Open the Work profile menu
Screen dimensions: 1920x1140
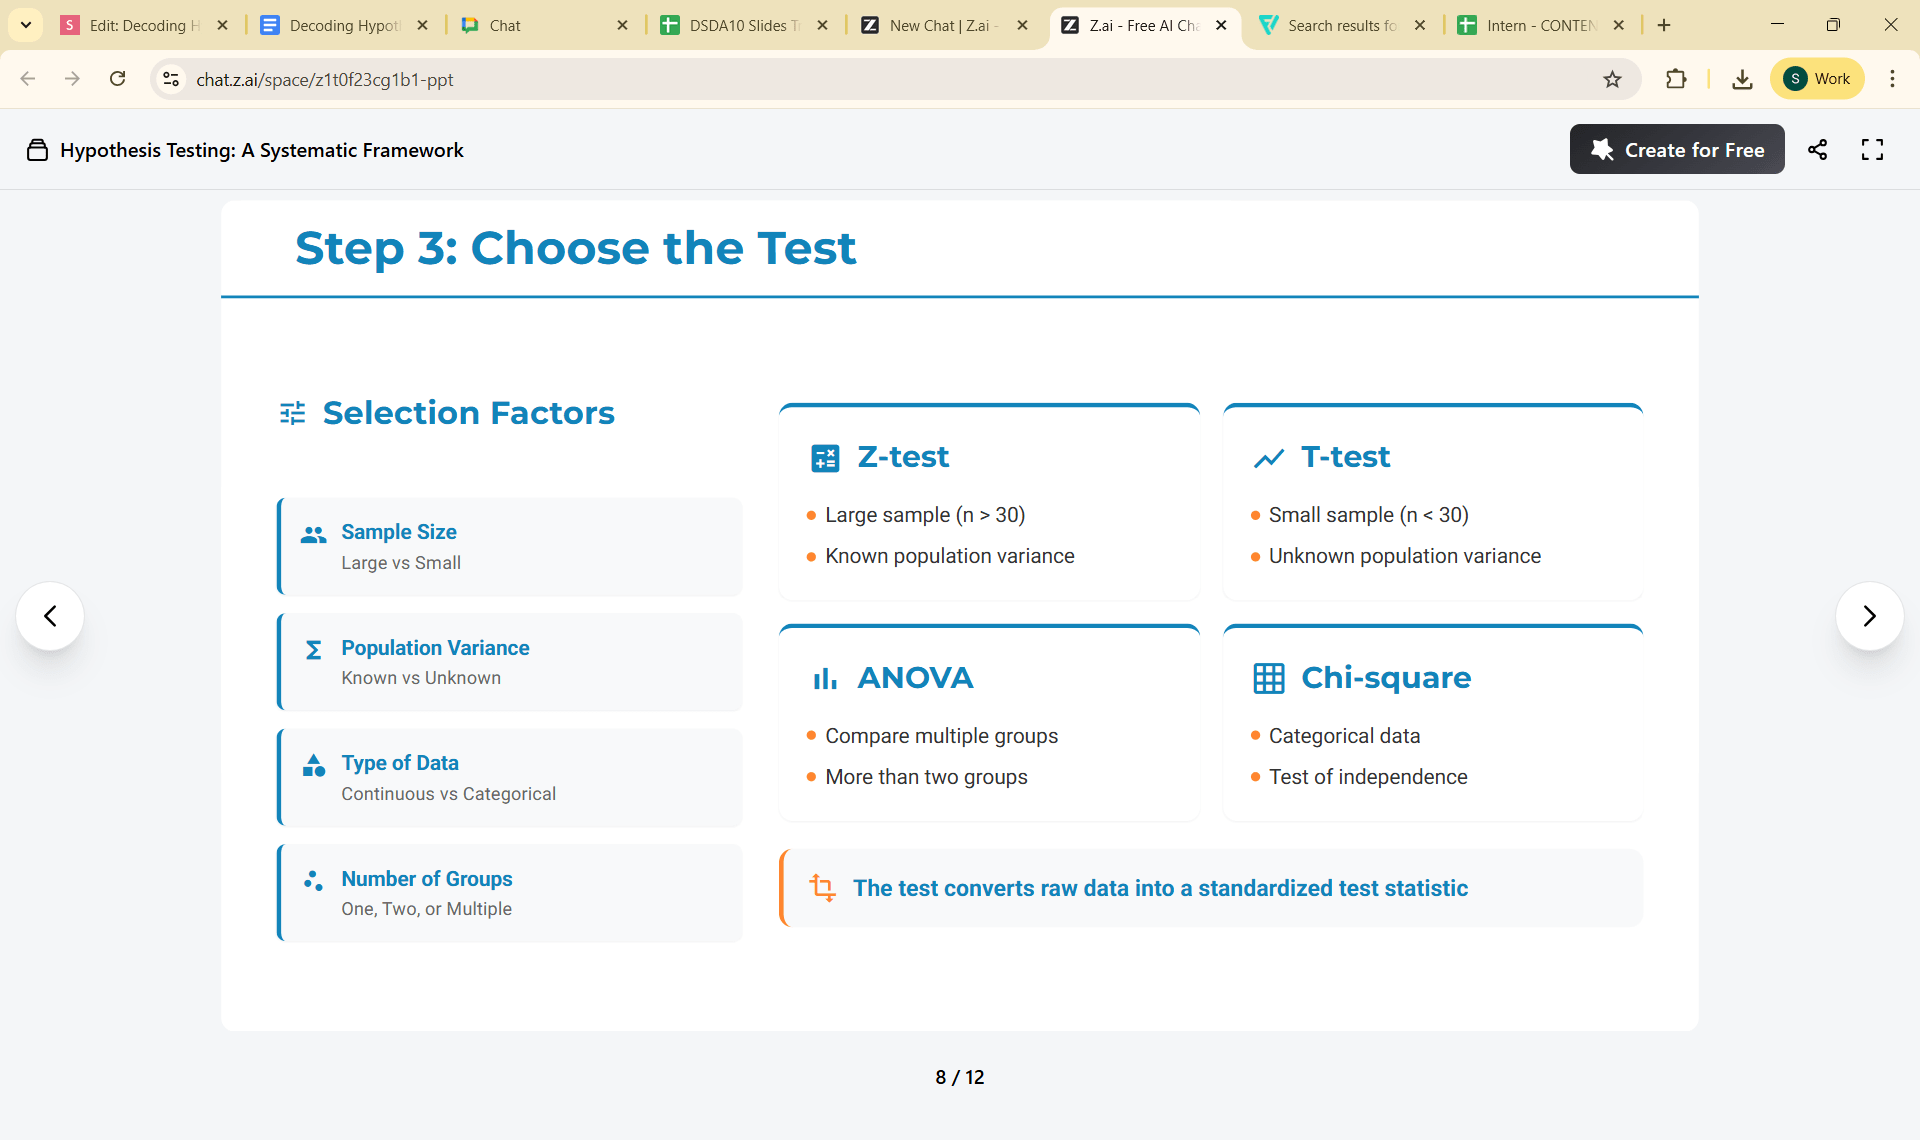[1817, 79]
